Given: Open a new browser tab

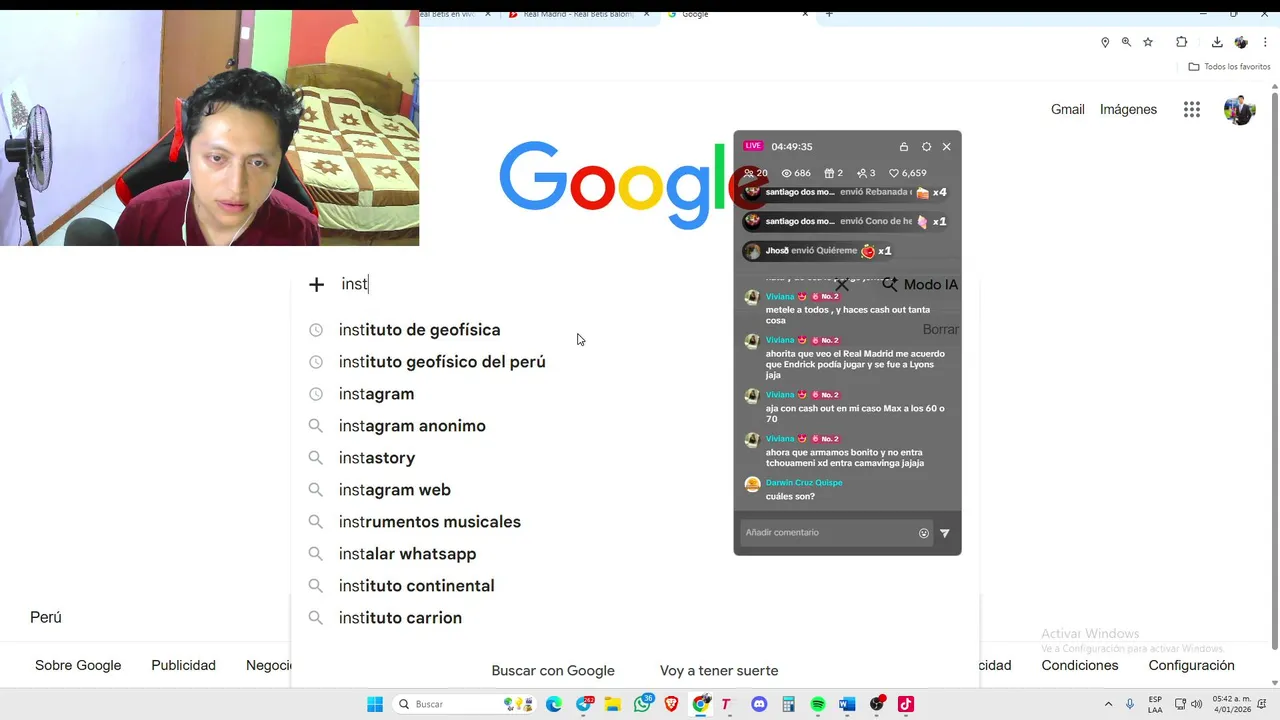Looking at the screenshot, I should coord(828,14).
